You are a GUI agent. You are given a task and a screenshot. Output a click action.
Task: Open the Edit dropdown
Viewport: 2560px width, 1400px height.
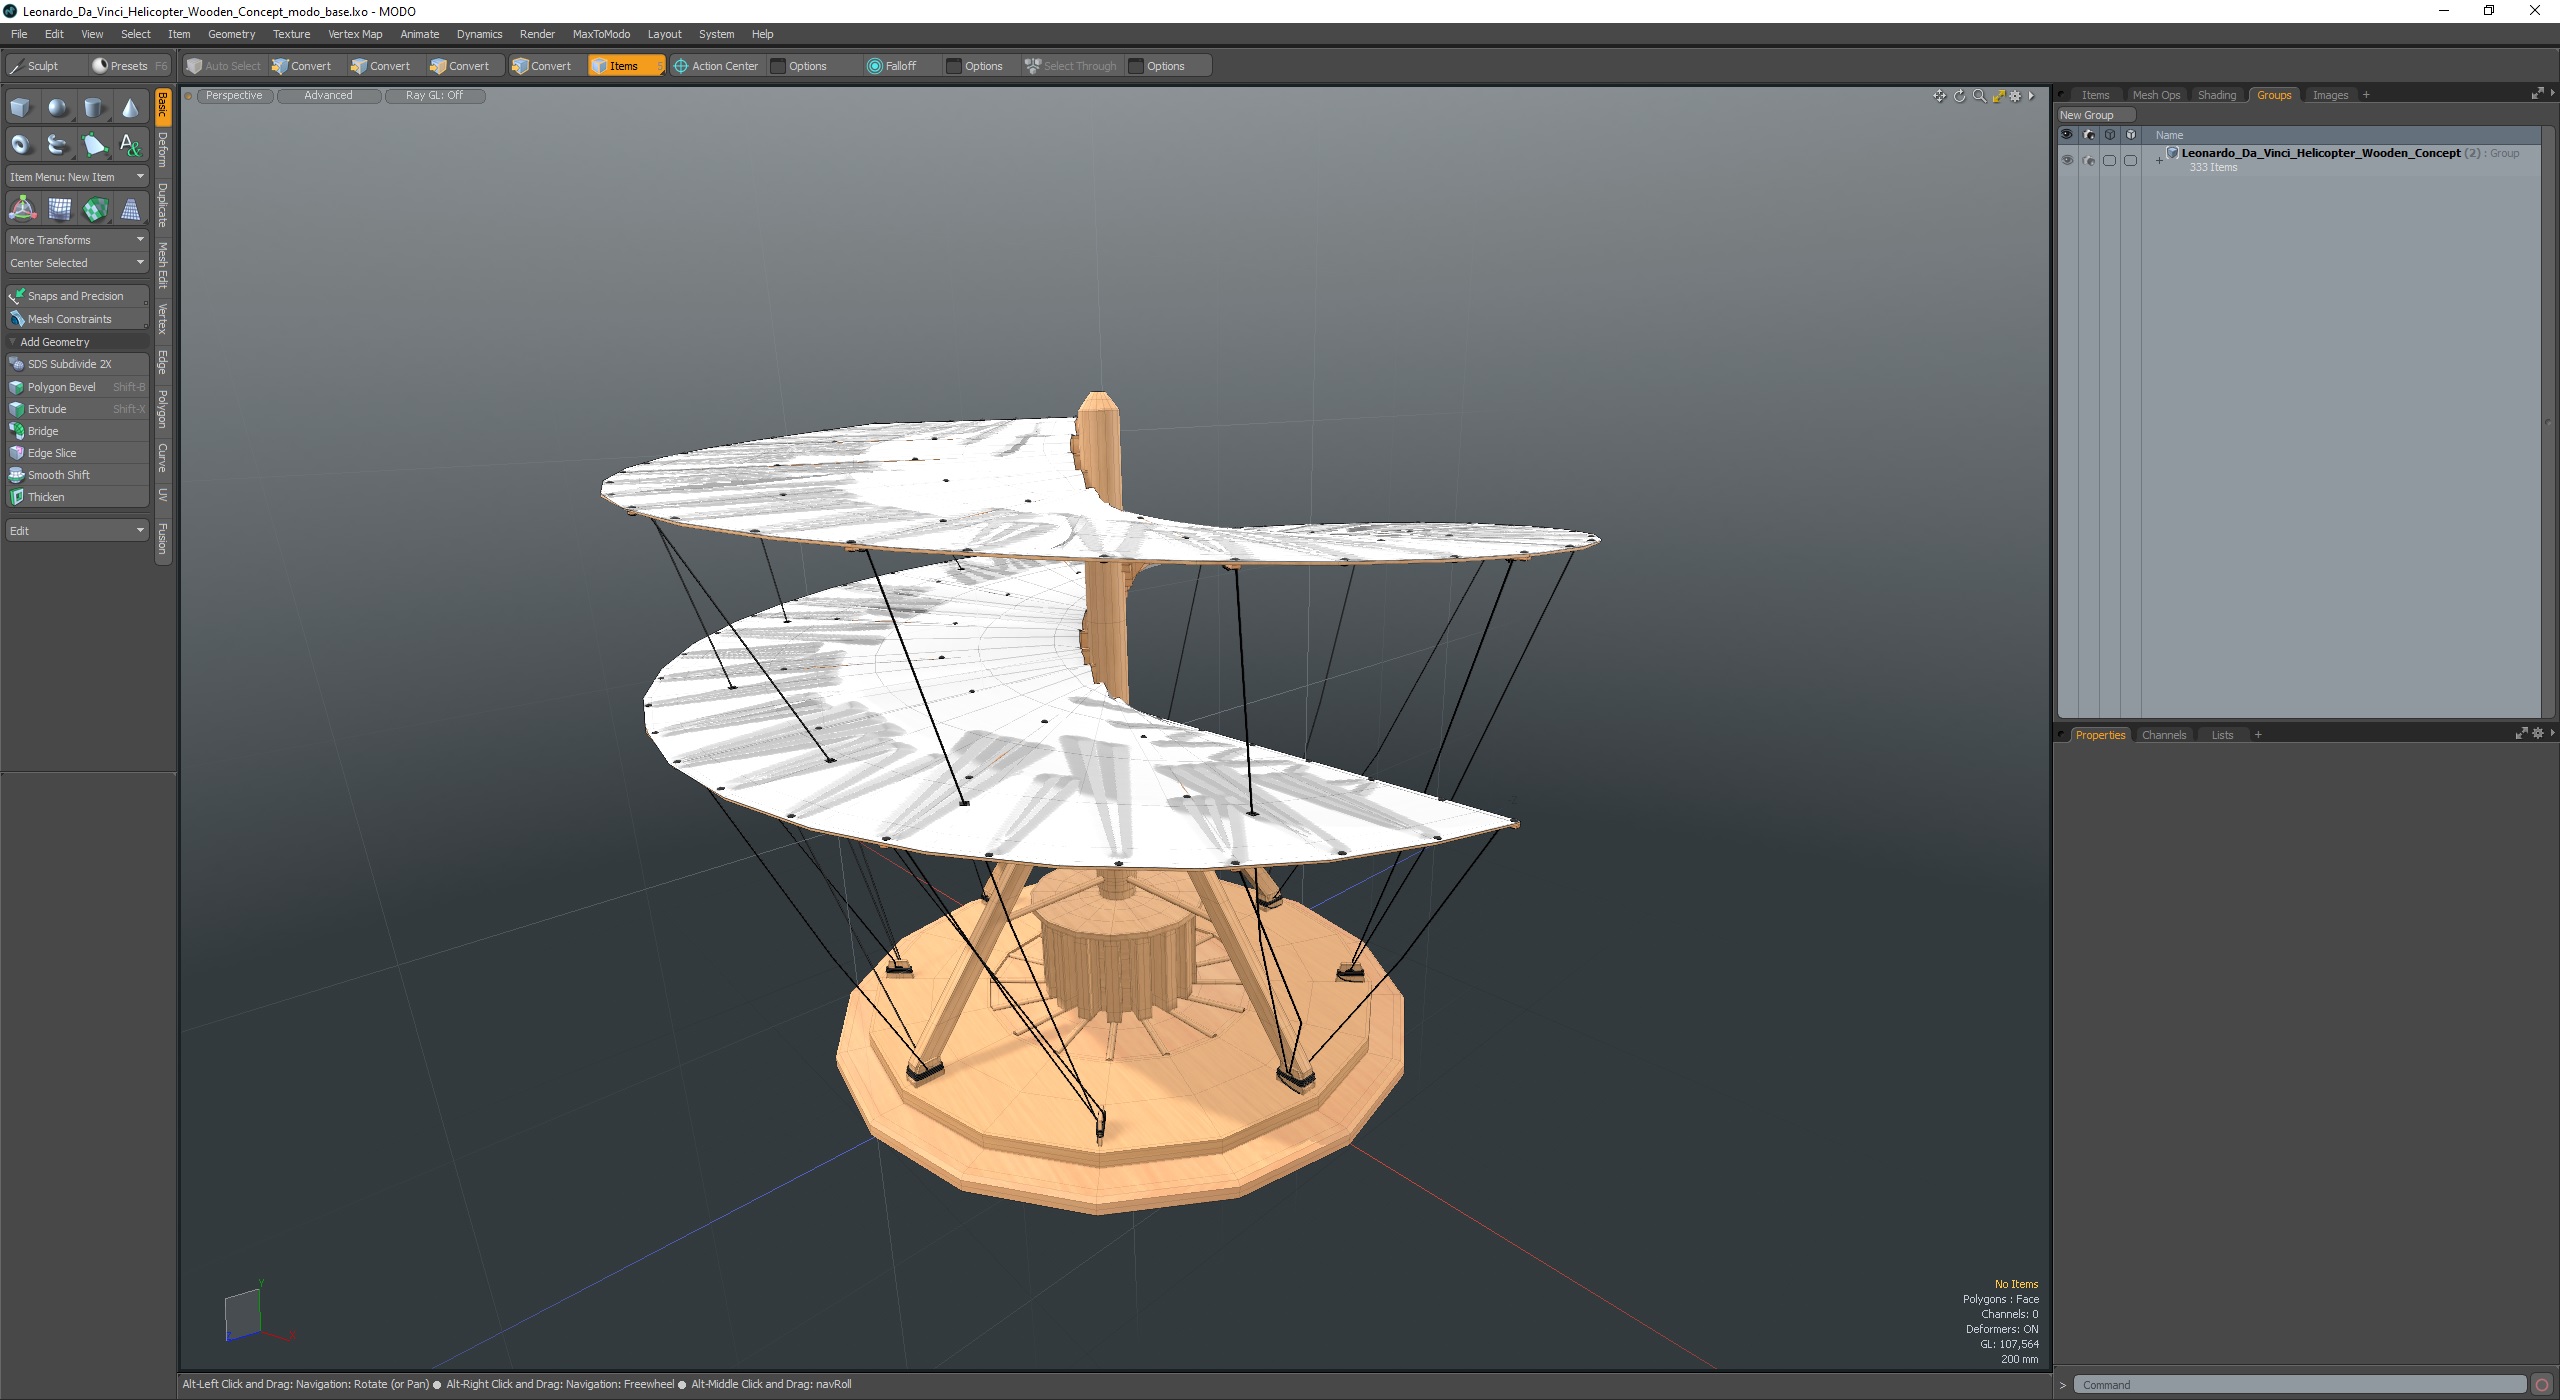pos(77,530)
